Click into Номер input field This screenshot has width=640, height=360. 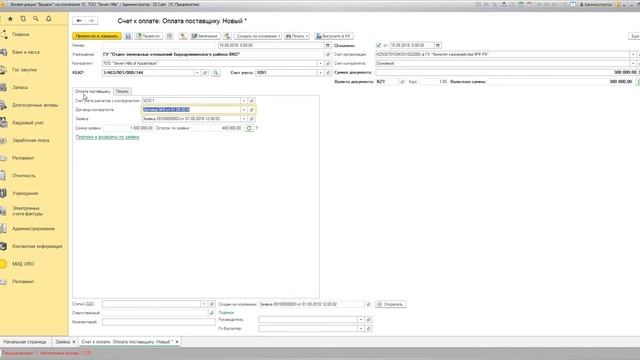coord(159,45)
